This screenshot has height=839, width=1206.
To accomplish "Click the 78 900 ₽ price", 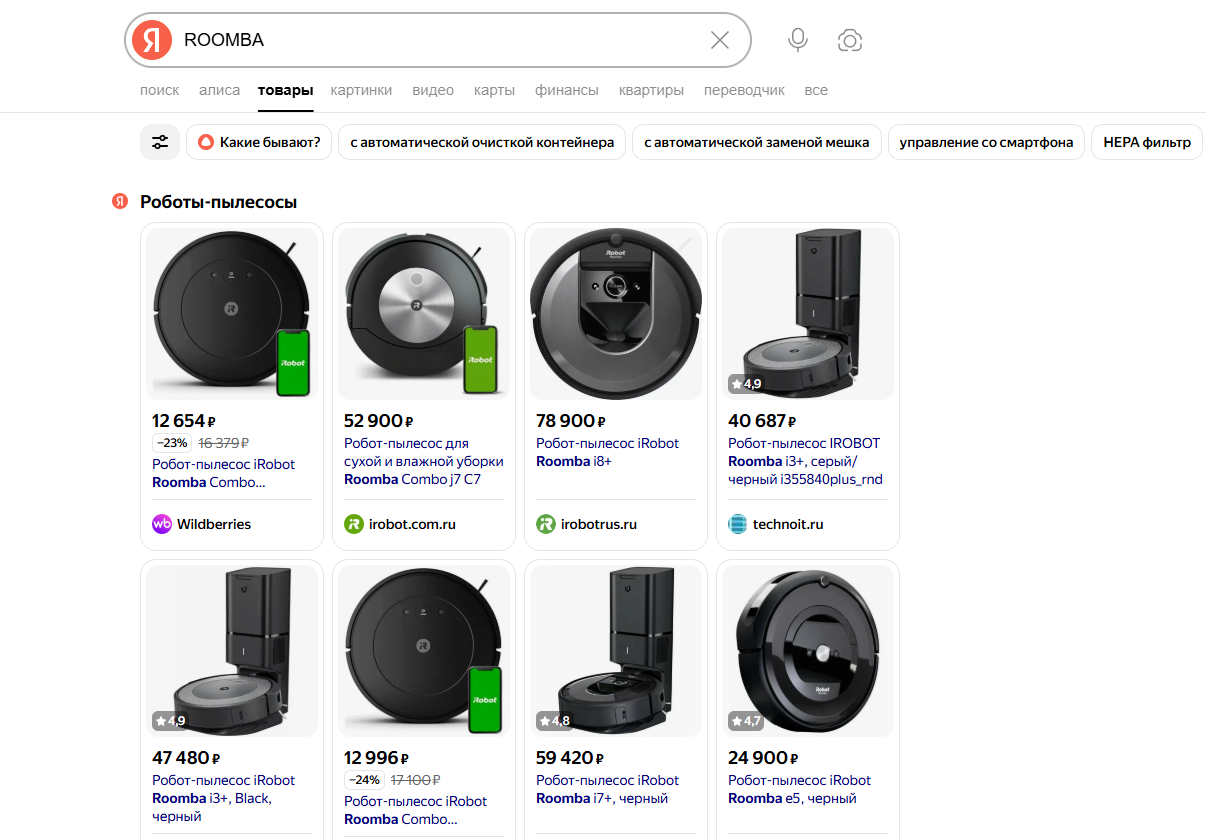I will click(571, 421).
